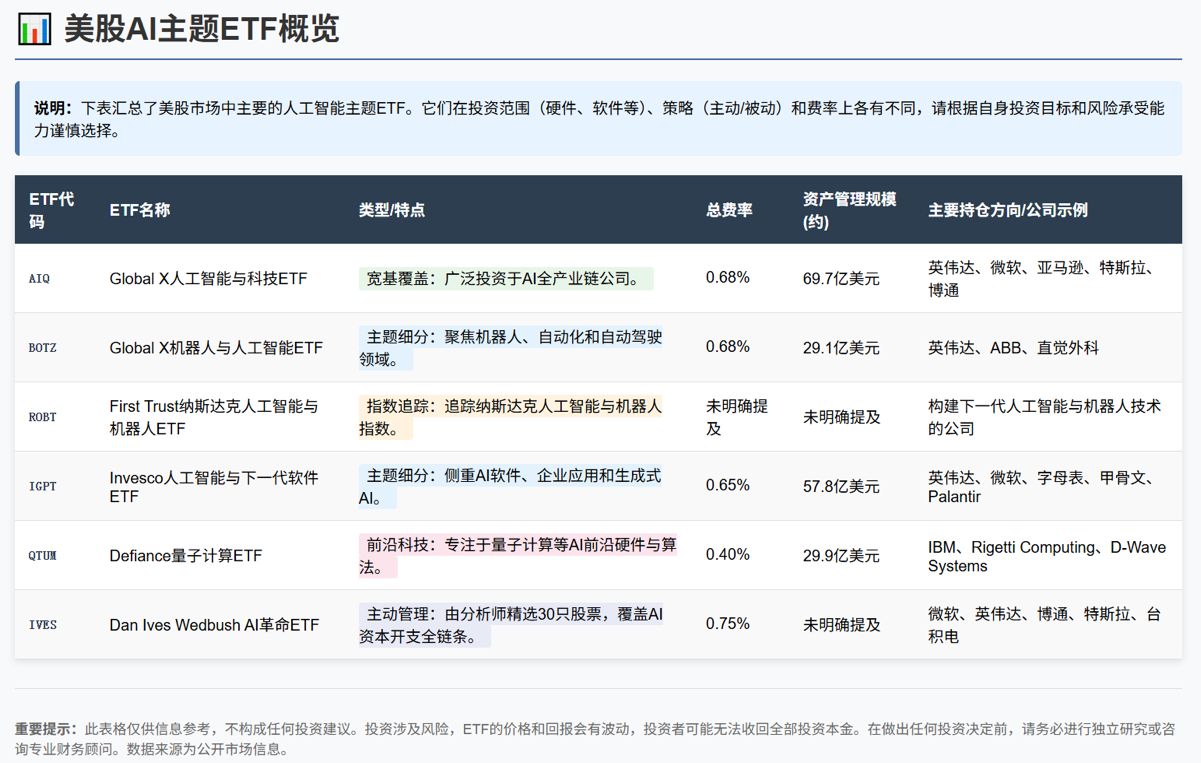Click the orange 指数追踪 tag for ROBT
The width and height of the screenshot is (1201, 763).
[x=510, y=417]
